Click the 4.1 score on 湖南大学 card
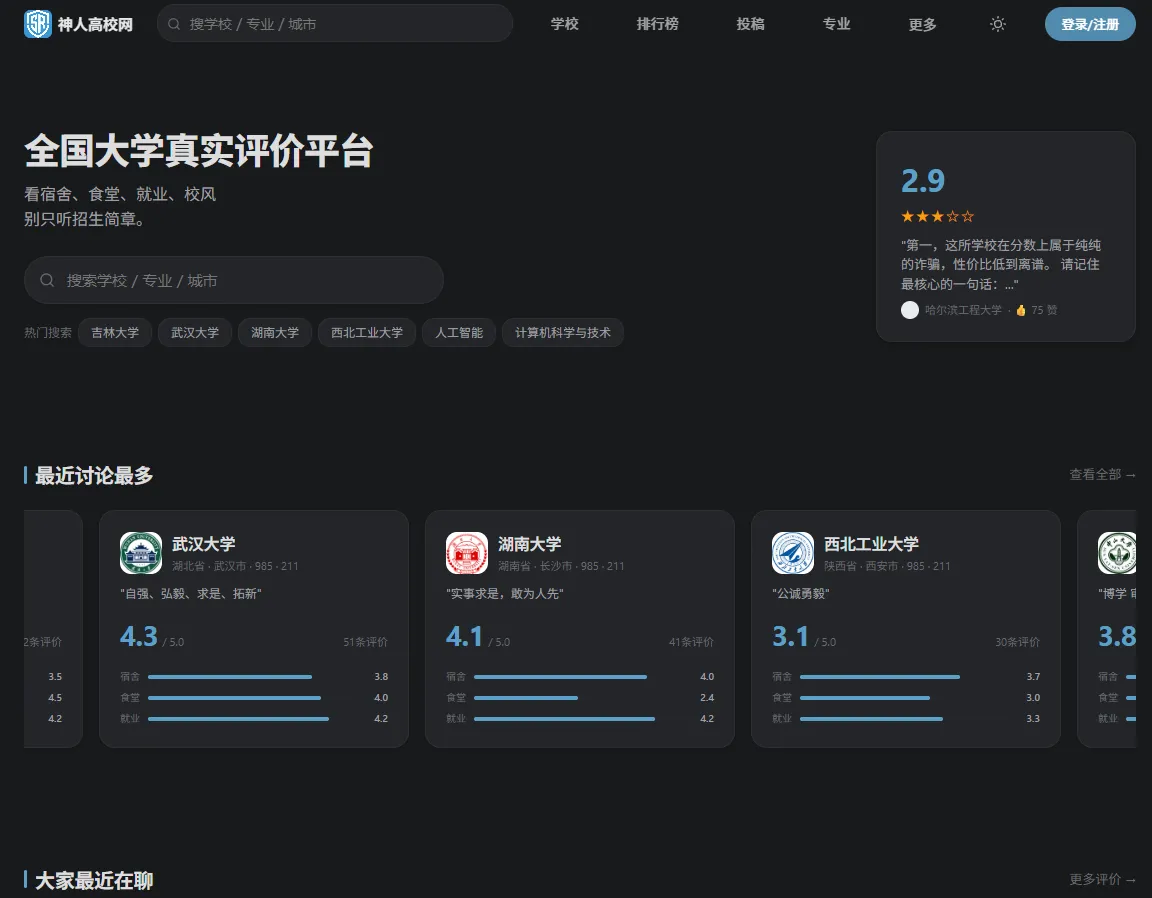1152x898 pixels. (x=464, y=636)
